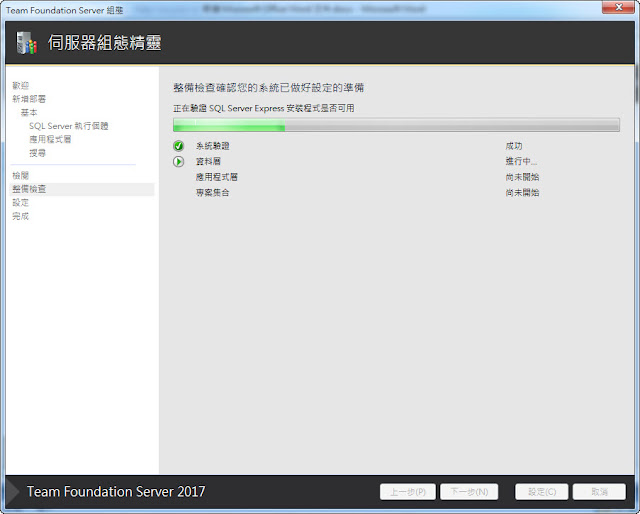Click the Team Foundation Server window title bar

(x=302, y=10)
